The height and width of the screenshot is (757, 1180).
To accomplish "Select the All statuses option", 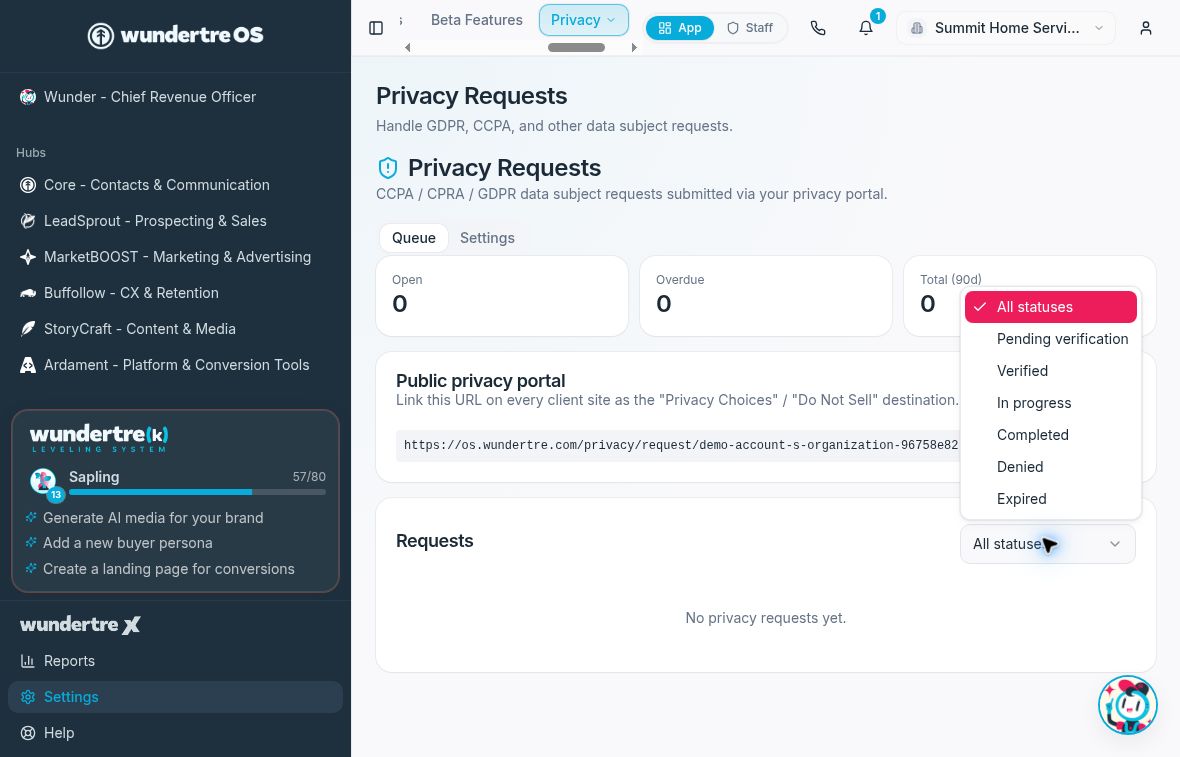I will pos(1051,307).
